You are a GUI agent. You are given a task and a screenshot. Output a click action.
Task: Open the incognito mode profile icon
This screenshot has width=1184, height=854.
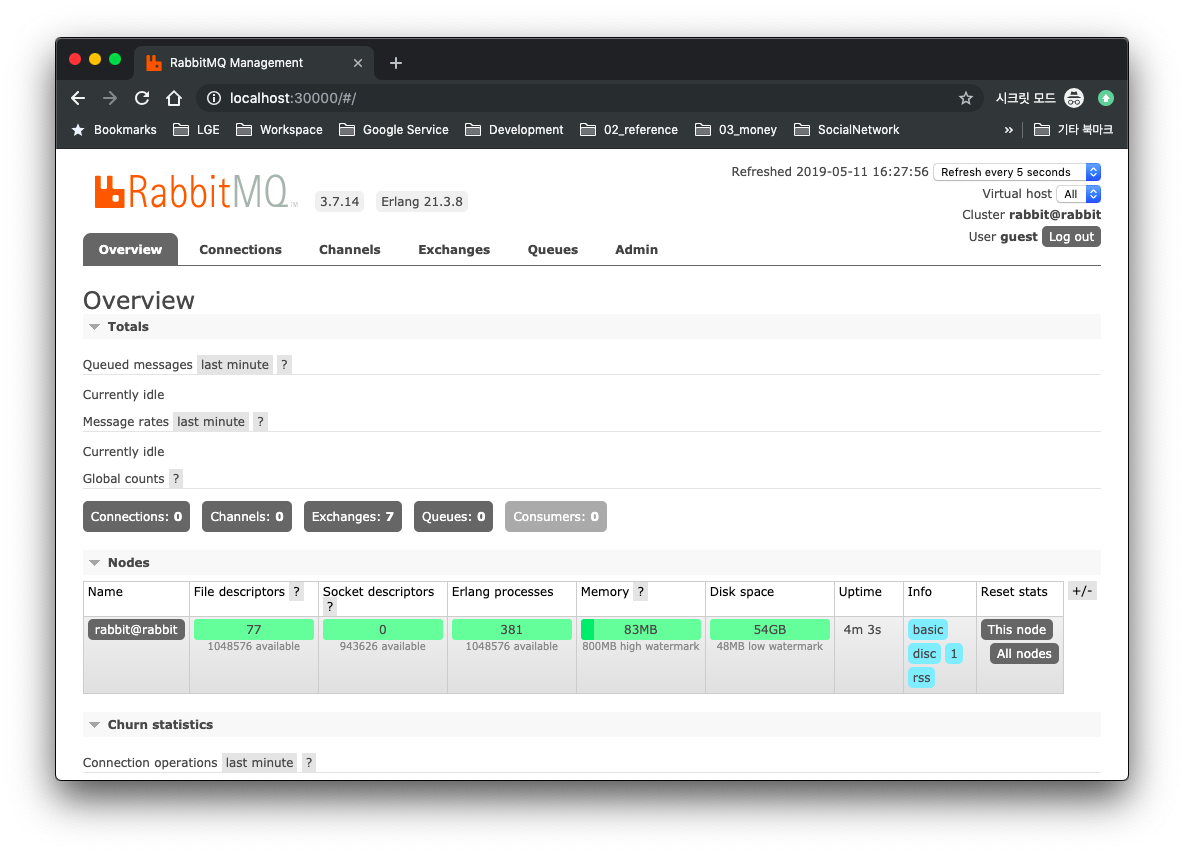[1074, 98]
